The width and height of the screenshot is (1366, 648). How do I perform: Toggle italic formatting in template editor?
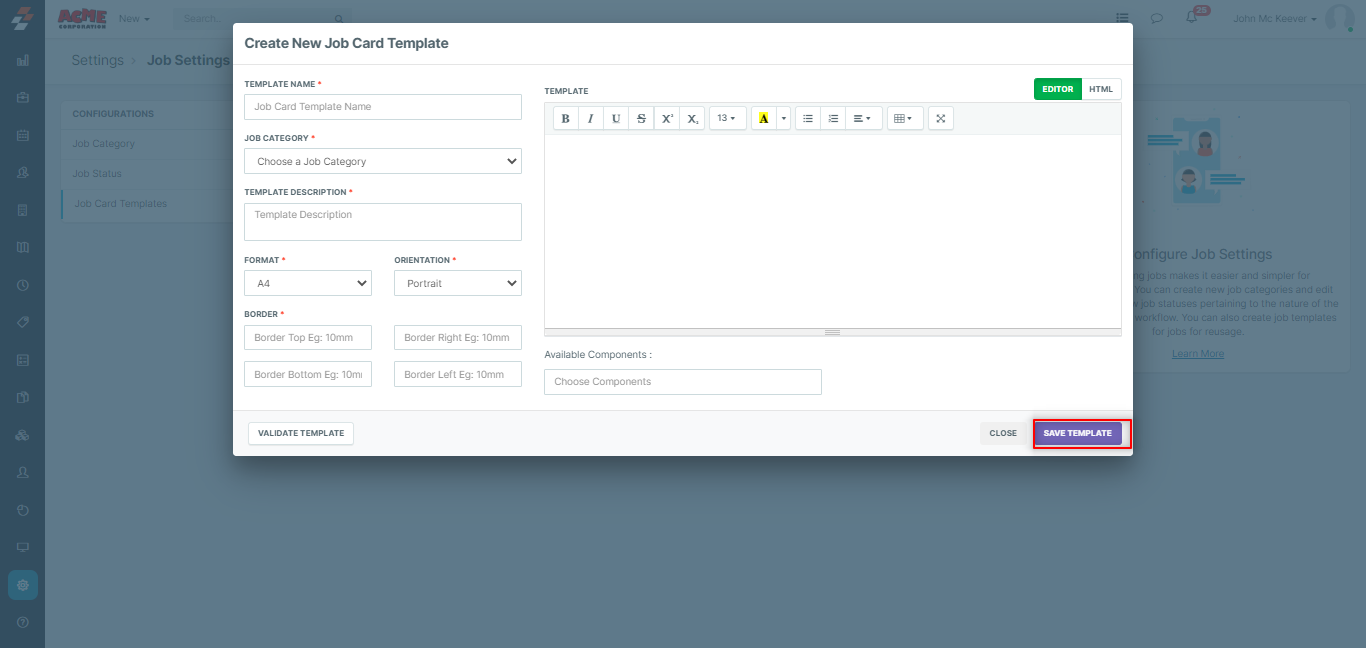(x=590, y=118)
